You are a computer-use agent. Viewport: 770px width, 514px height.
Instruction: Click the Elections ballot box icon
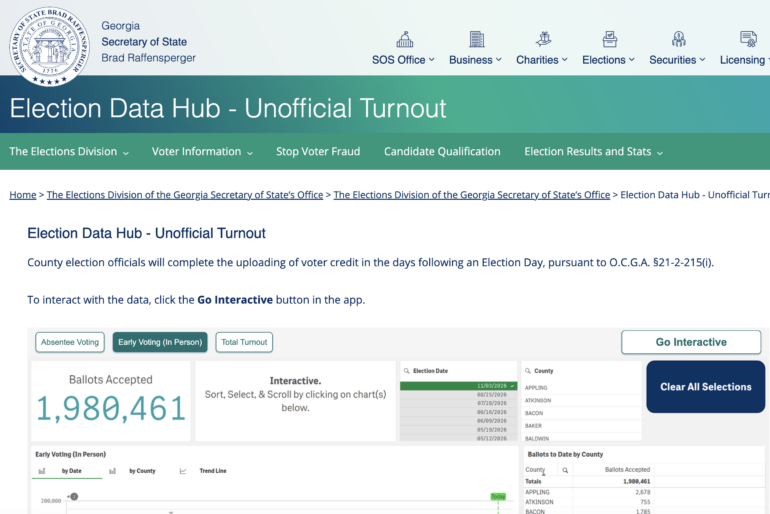click(x=609, y=39)
